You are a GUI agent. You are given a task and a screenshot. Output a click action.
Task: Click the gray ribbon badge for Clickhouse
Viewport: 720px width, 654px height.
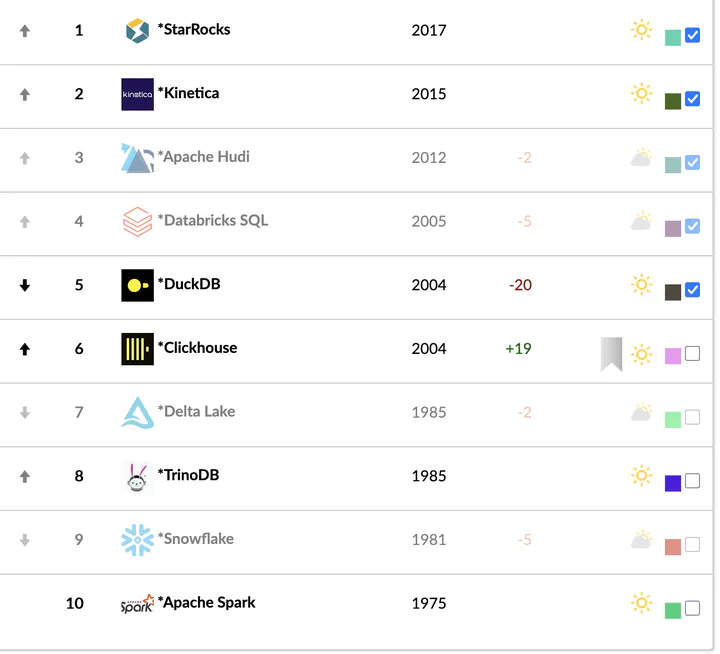(x=611, y=354)
